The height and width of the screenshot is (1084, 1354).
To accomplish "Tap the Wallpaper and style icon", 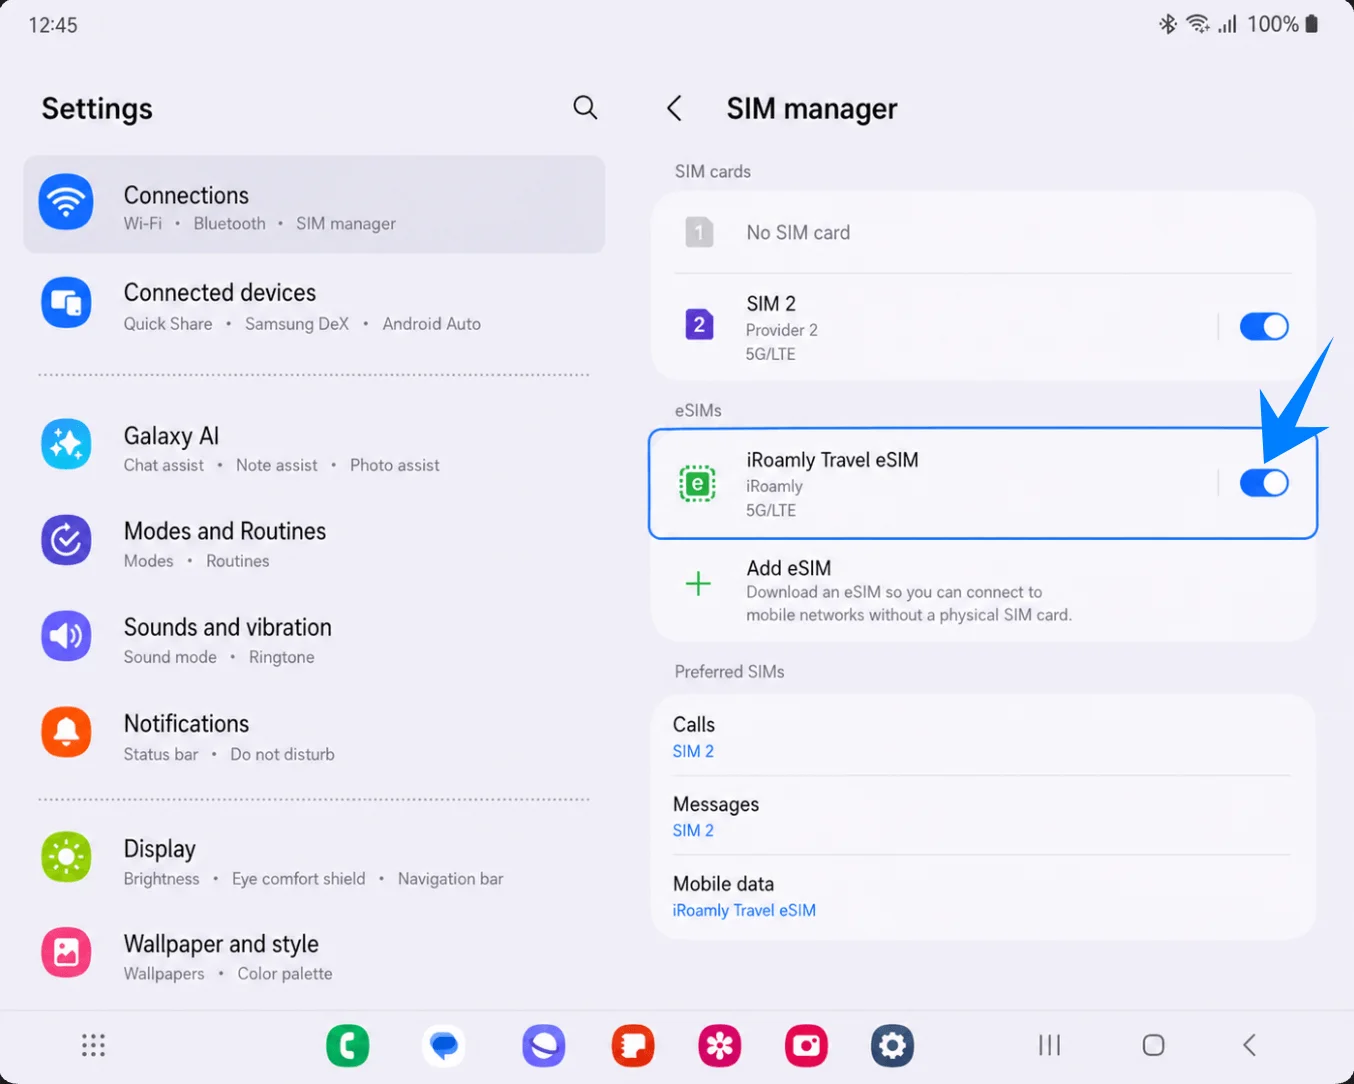I will tap(66, 952).
